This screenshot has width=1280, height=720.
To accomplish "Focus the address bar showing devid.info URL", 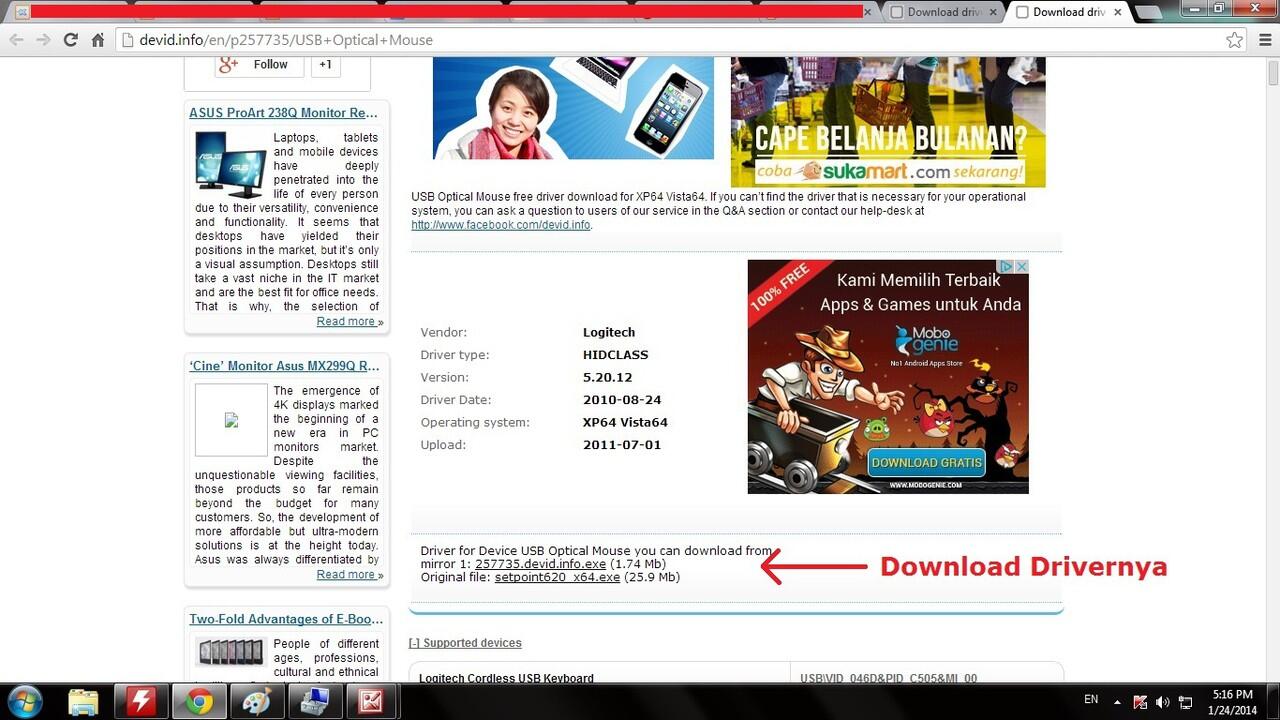I will (x=680, y=40).
